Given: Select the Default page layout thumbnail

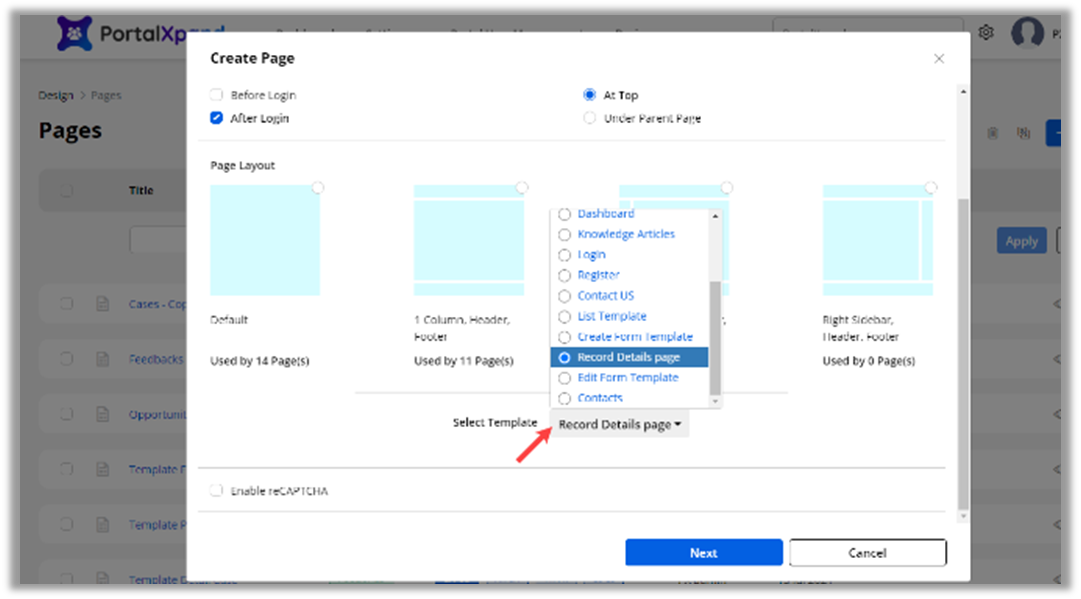Looking at the screenshot, I should (265, 240).
